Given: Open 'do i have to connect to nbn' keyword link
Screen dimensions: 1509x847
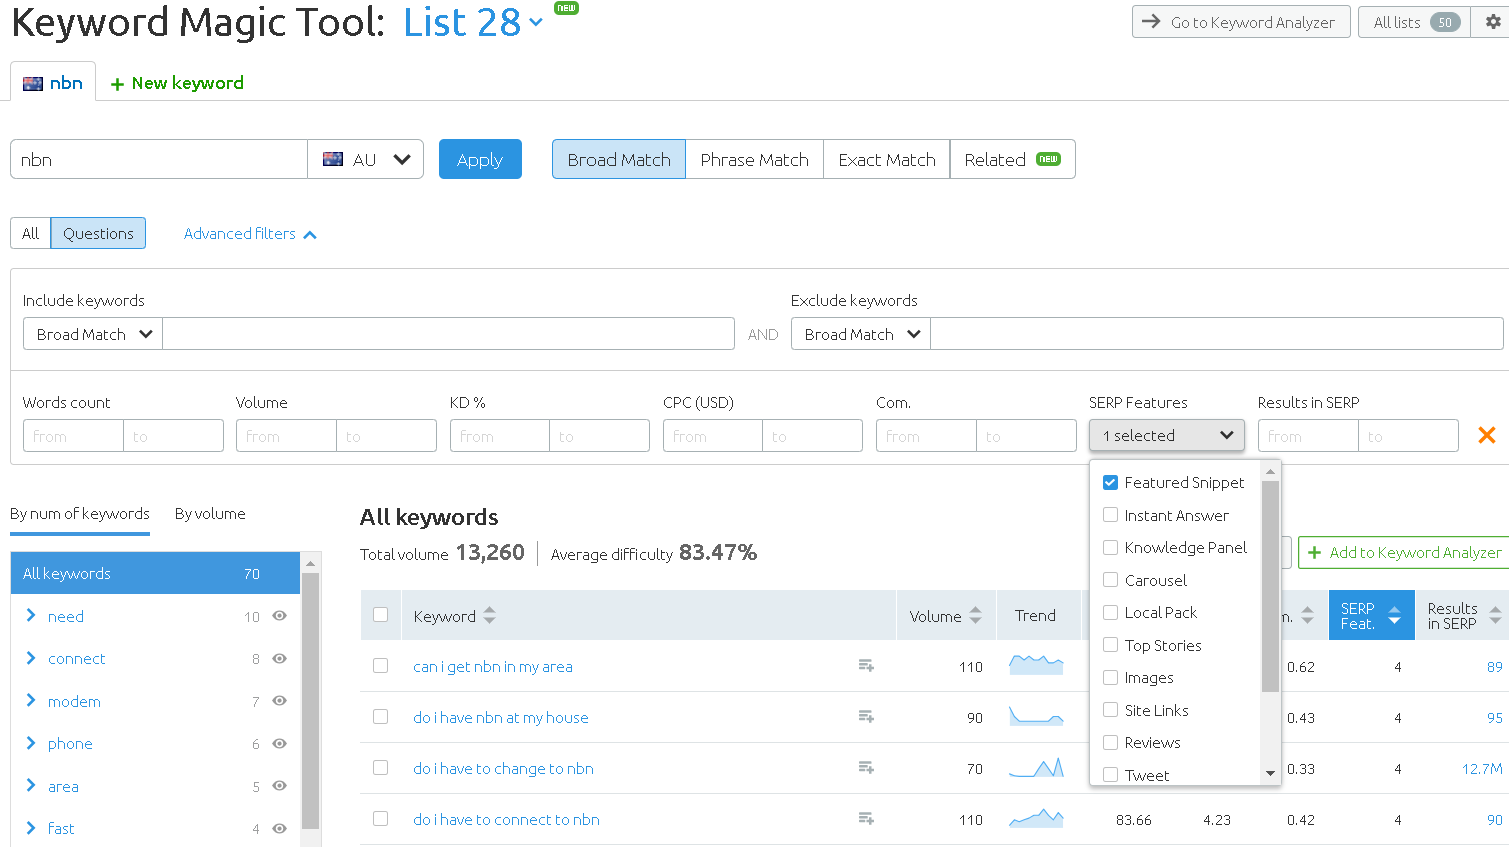Looking at the screenshot, I should point(507,819).
